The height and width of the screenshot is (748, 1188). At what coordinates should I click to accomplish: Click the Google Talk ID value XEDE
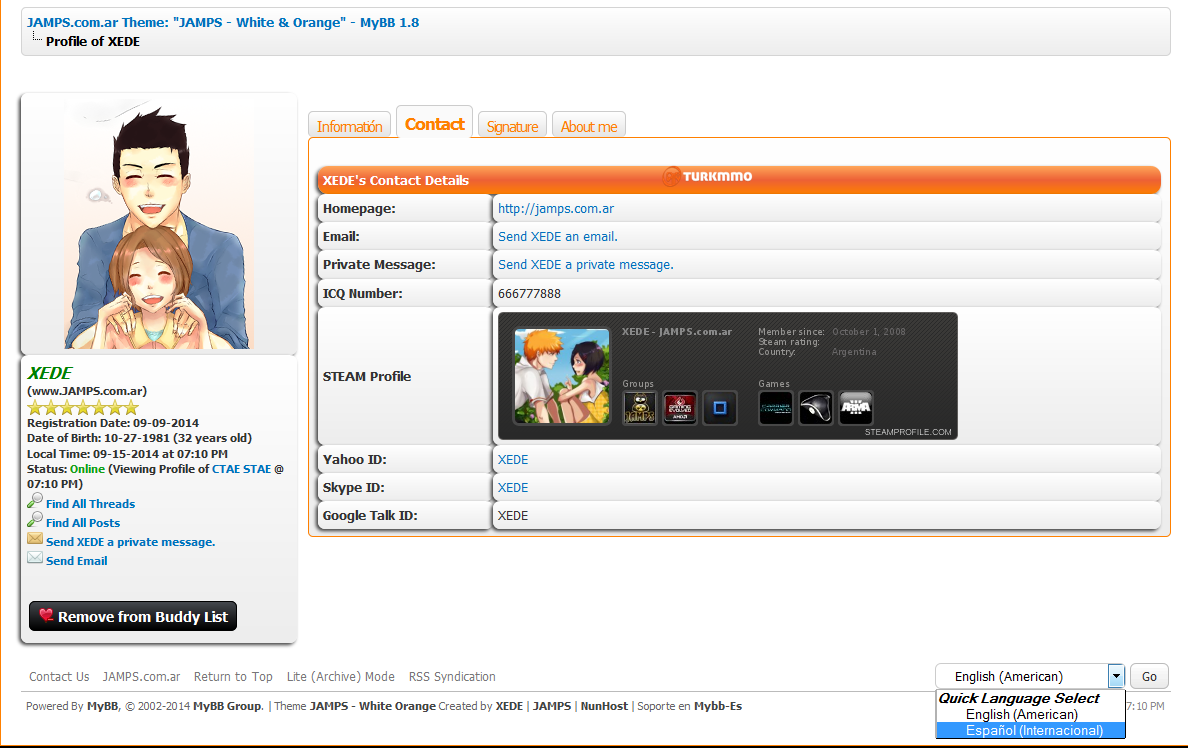point(513,515)
